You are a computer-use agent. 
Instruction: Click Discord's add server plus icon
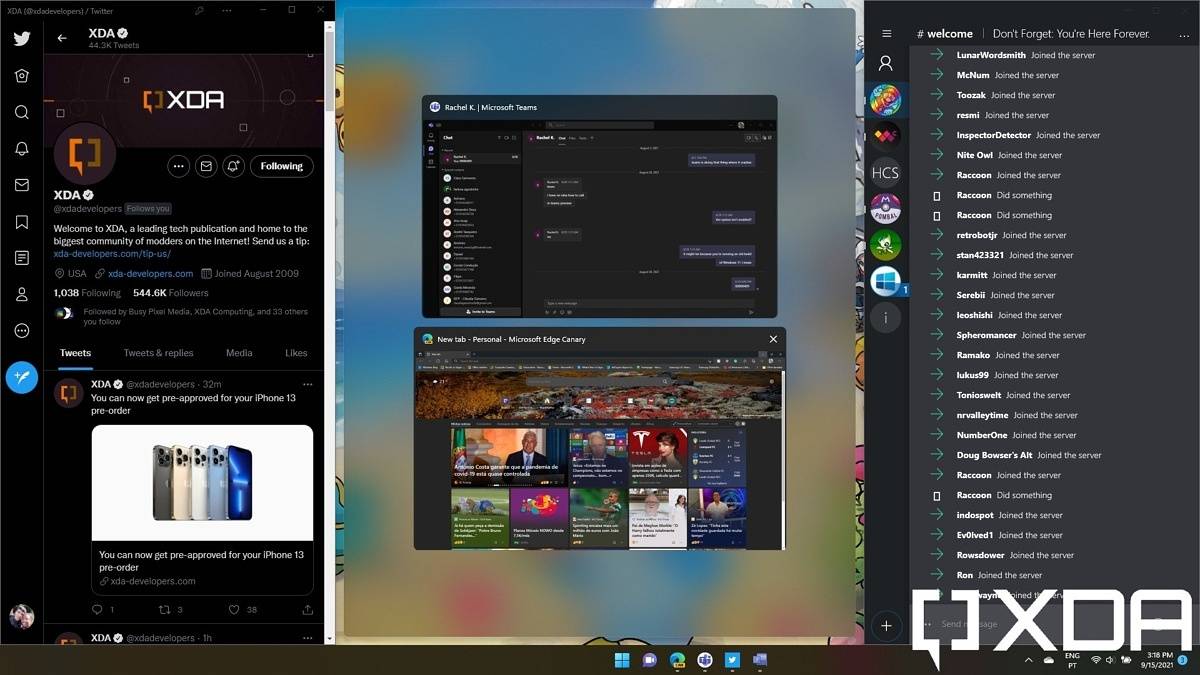coord(885,626)
